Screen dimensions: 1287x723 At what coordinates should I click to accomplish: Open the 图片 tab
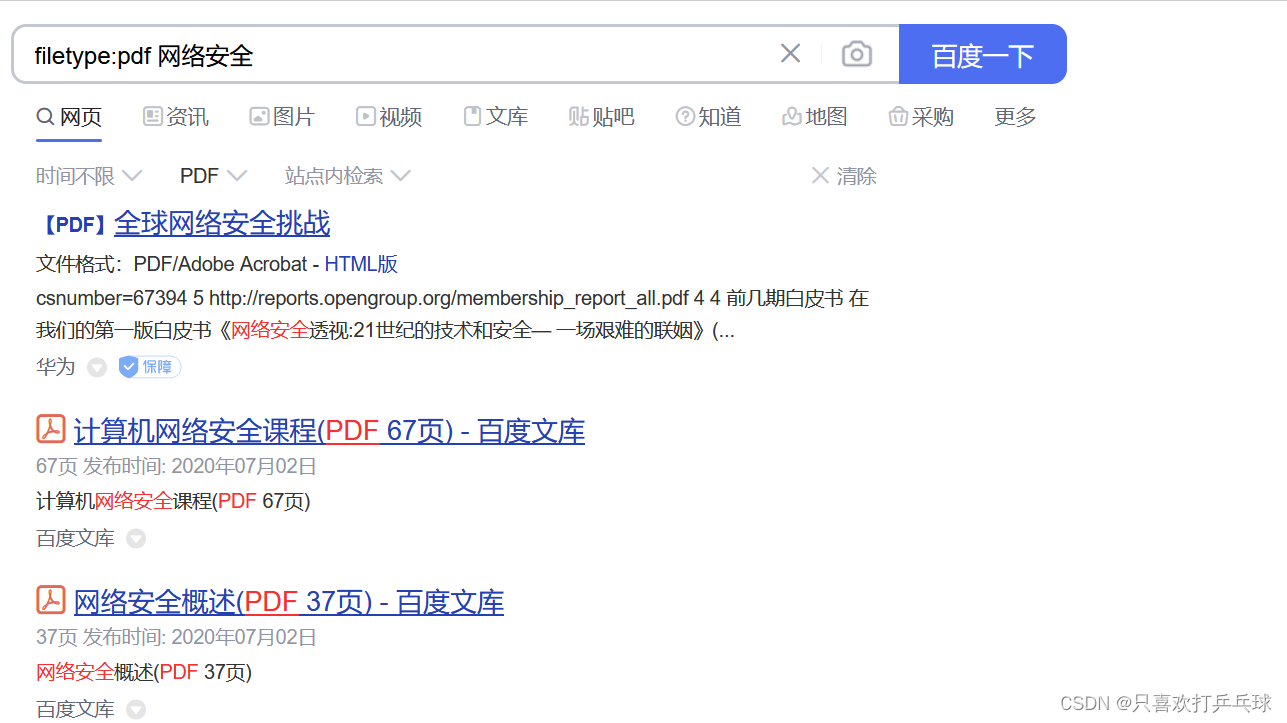tap(282, 117)
